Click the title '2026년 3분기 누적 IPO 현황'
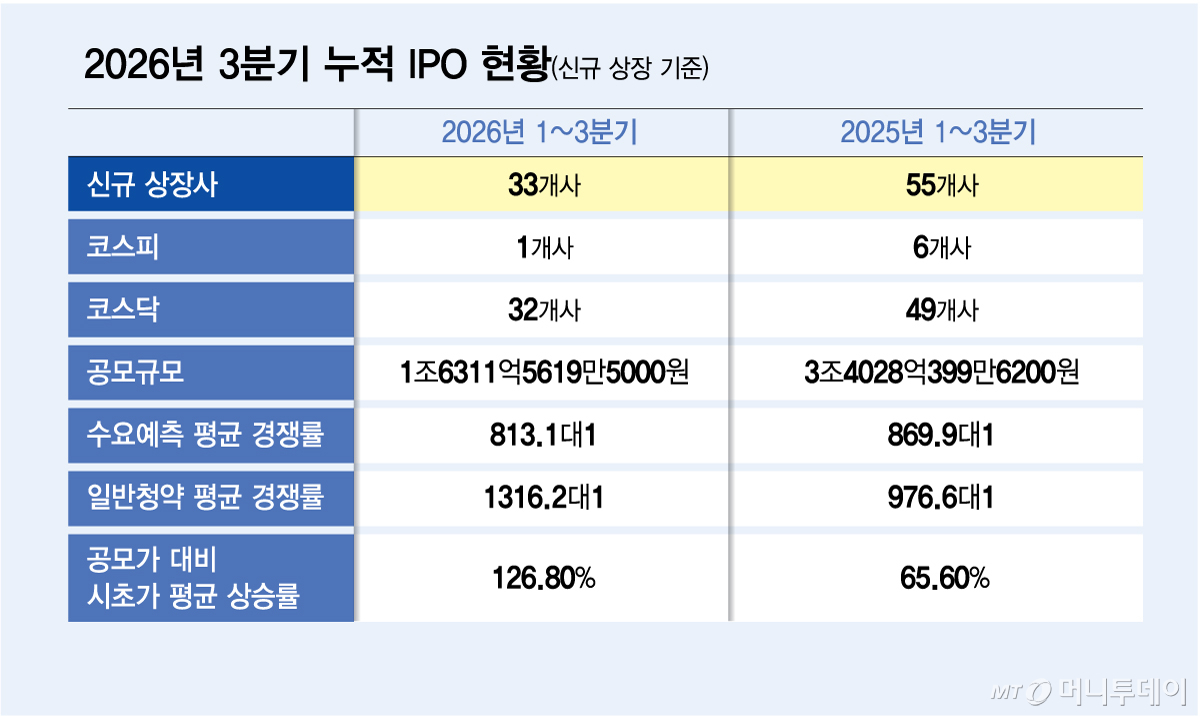Viewport: 1200px width, 716px height. (318, 64)
